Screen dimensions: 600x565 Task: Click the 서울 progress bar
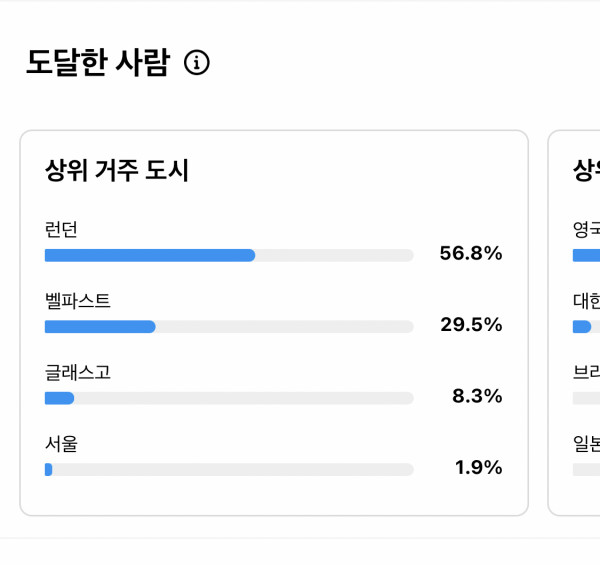(229, 470)
